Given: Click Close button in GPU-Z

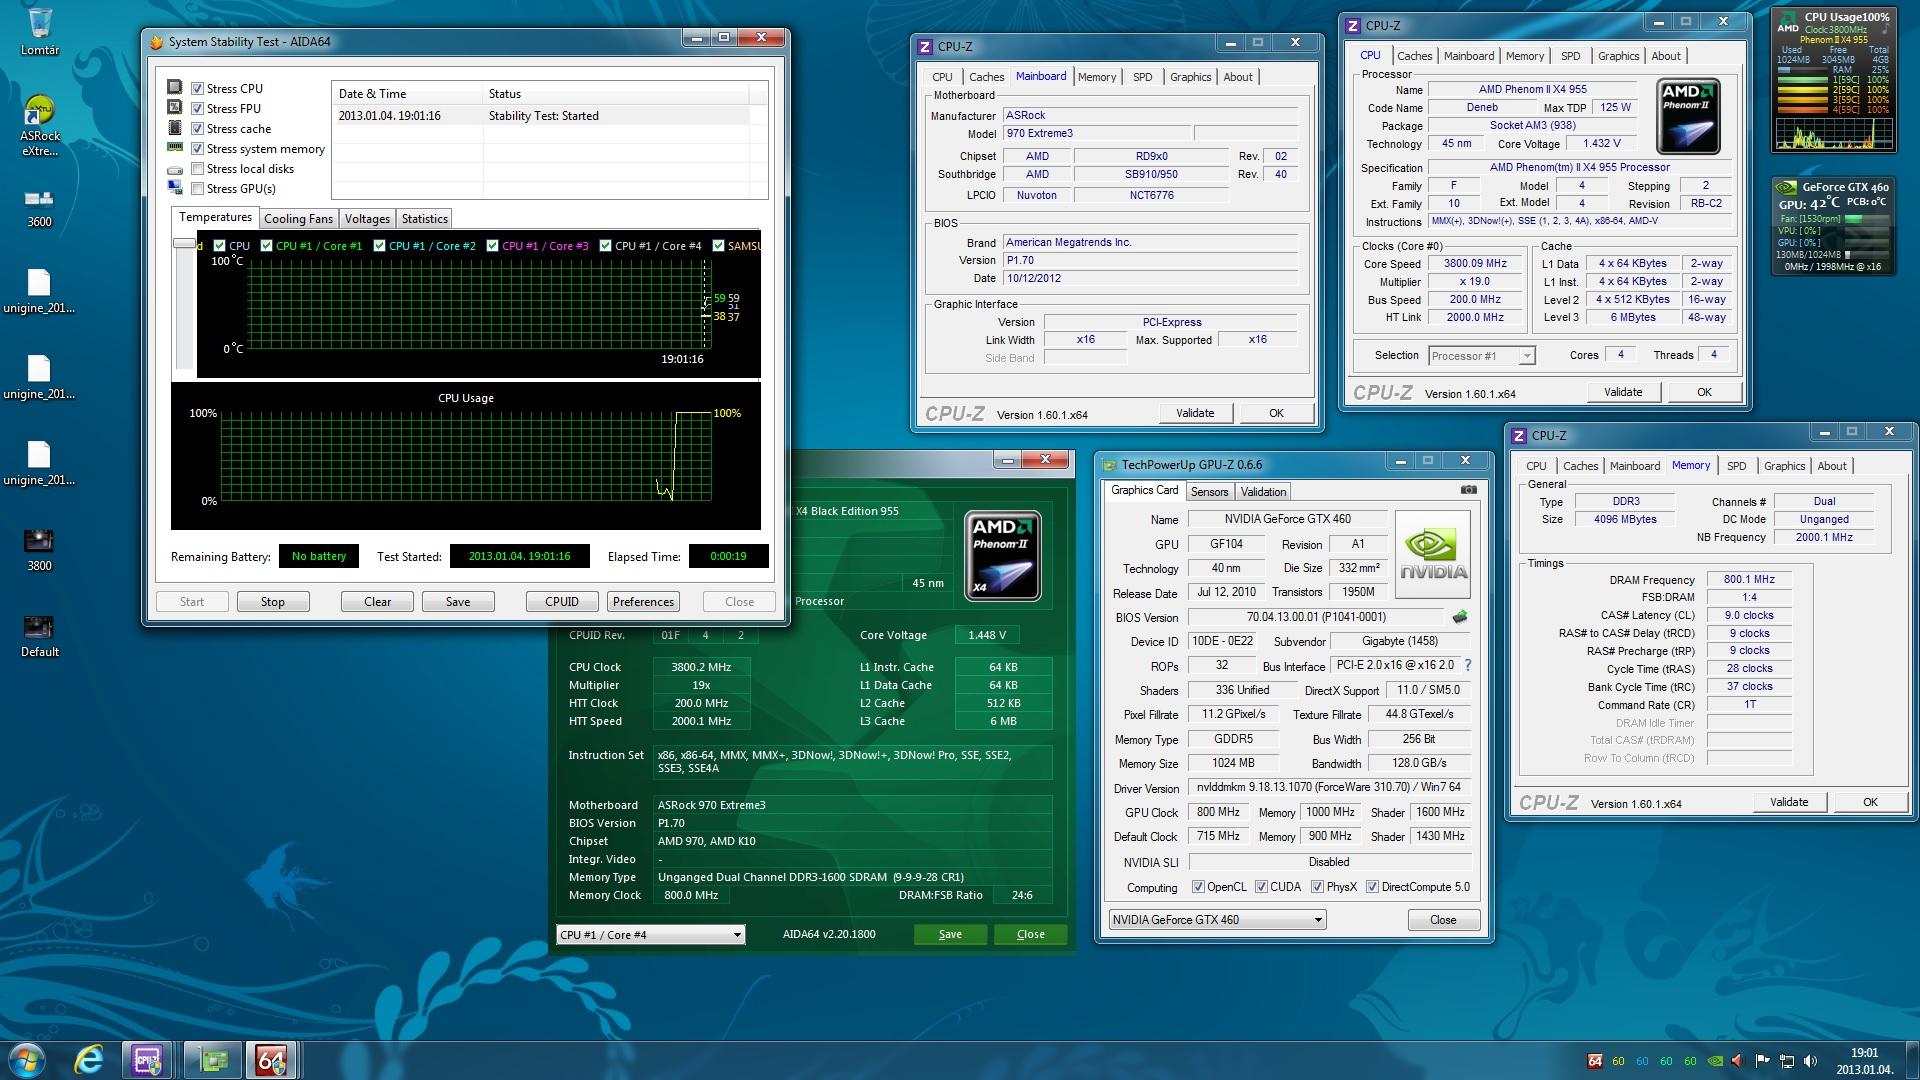Looking at the screenshot, I should pos(1443,920).
